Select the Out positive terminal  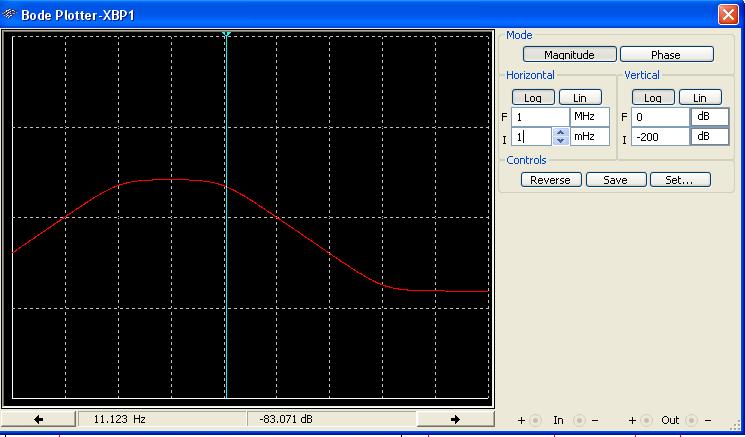point(647,420)
